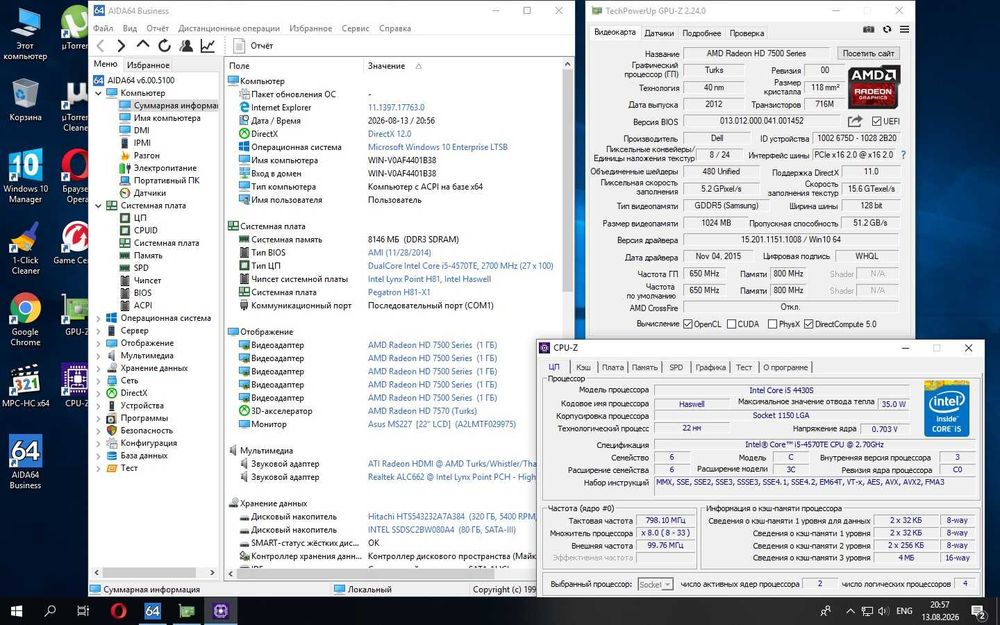
Task: Take a GPU-Z screenshot with camera icon
Action: (868, 29)
